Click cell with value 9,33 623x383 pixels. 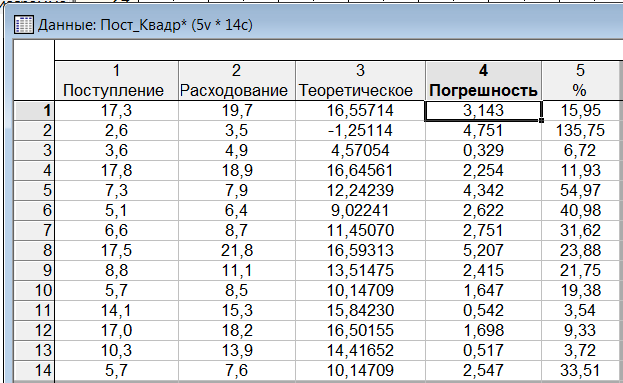coord(580,331)
